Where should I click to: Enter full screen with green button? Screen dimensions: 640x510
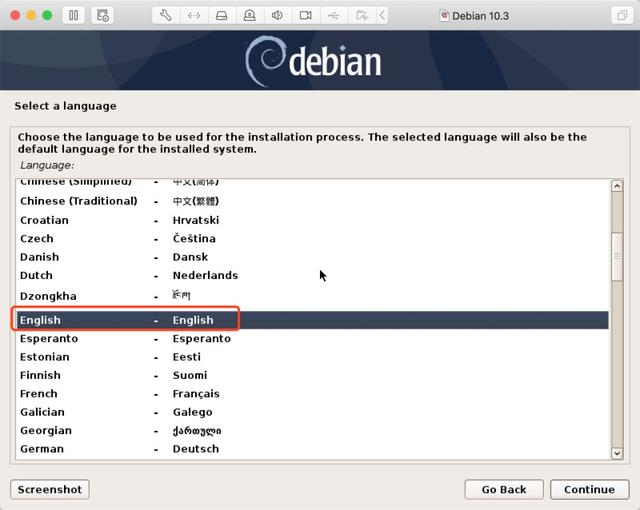point(47,16)
